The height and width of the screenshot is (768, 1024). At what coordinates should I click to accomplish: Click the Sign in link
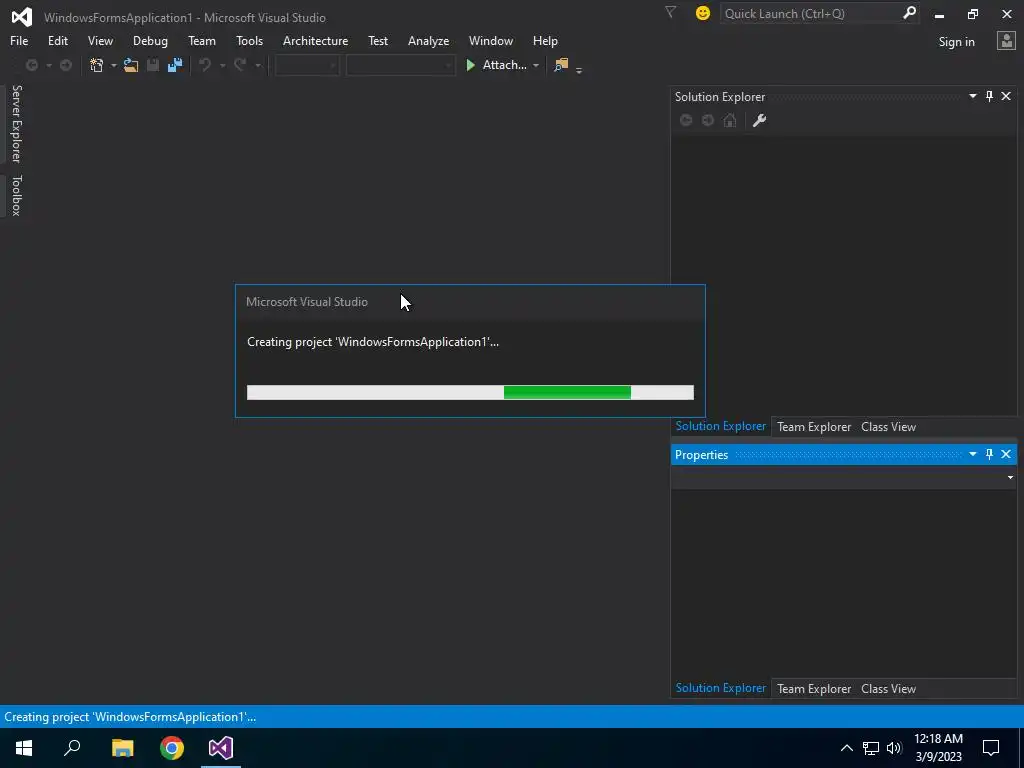(956, 42)
